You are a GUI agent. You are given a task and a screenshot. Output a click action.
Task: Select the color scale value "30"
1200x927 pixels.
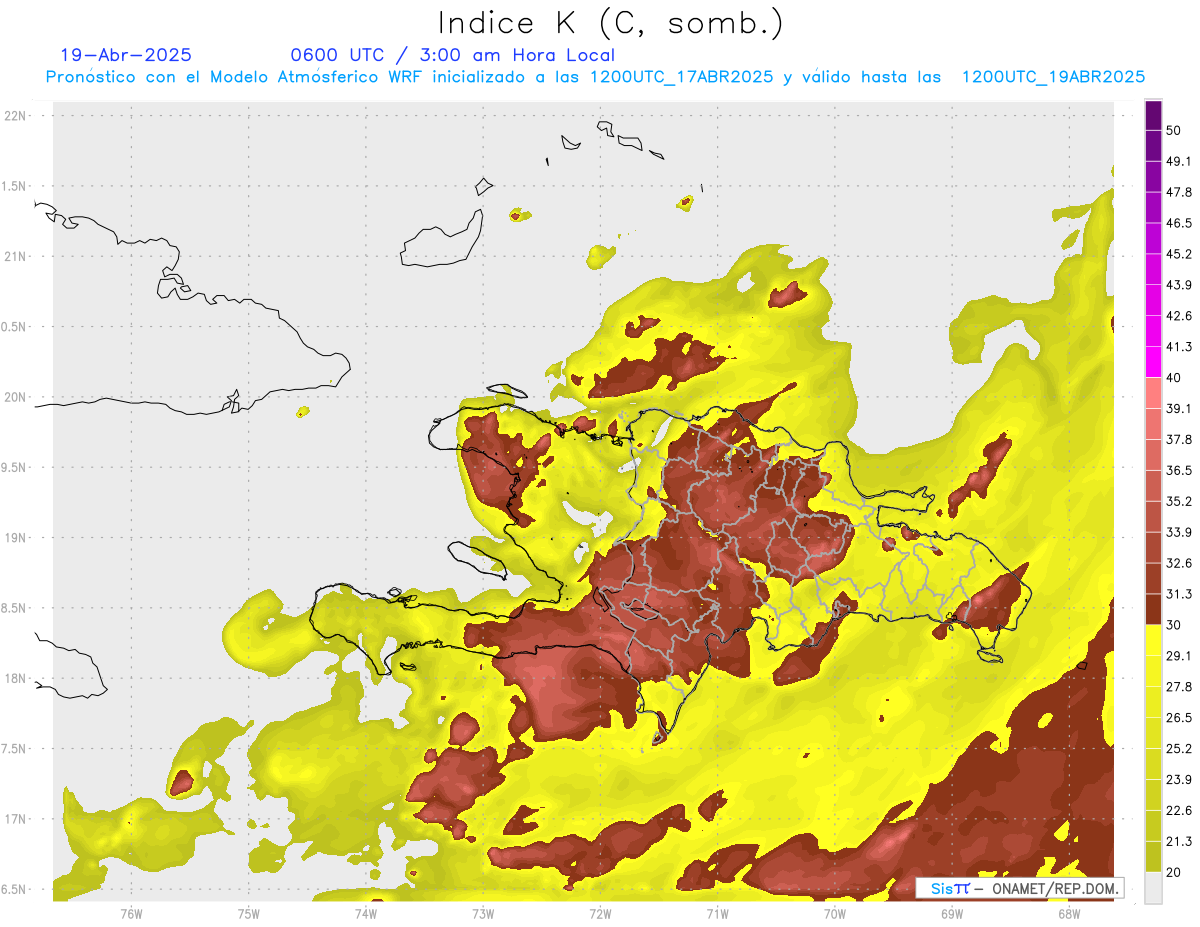[1175, 625]
